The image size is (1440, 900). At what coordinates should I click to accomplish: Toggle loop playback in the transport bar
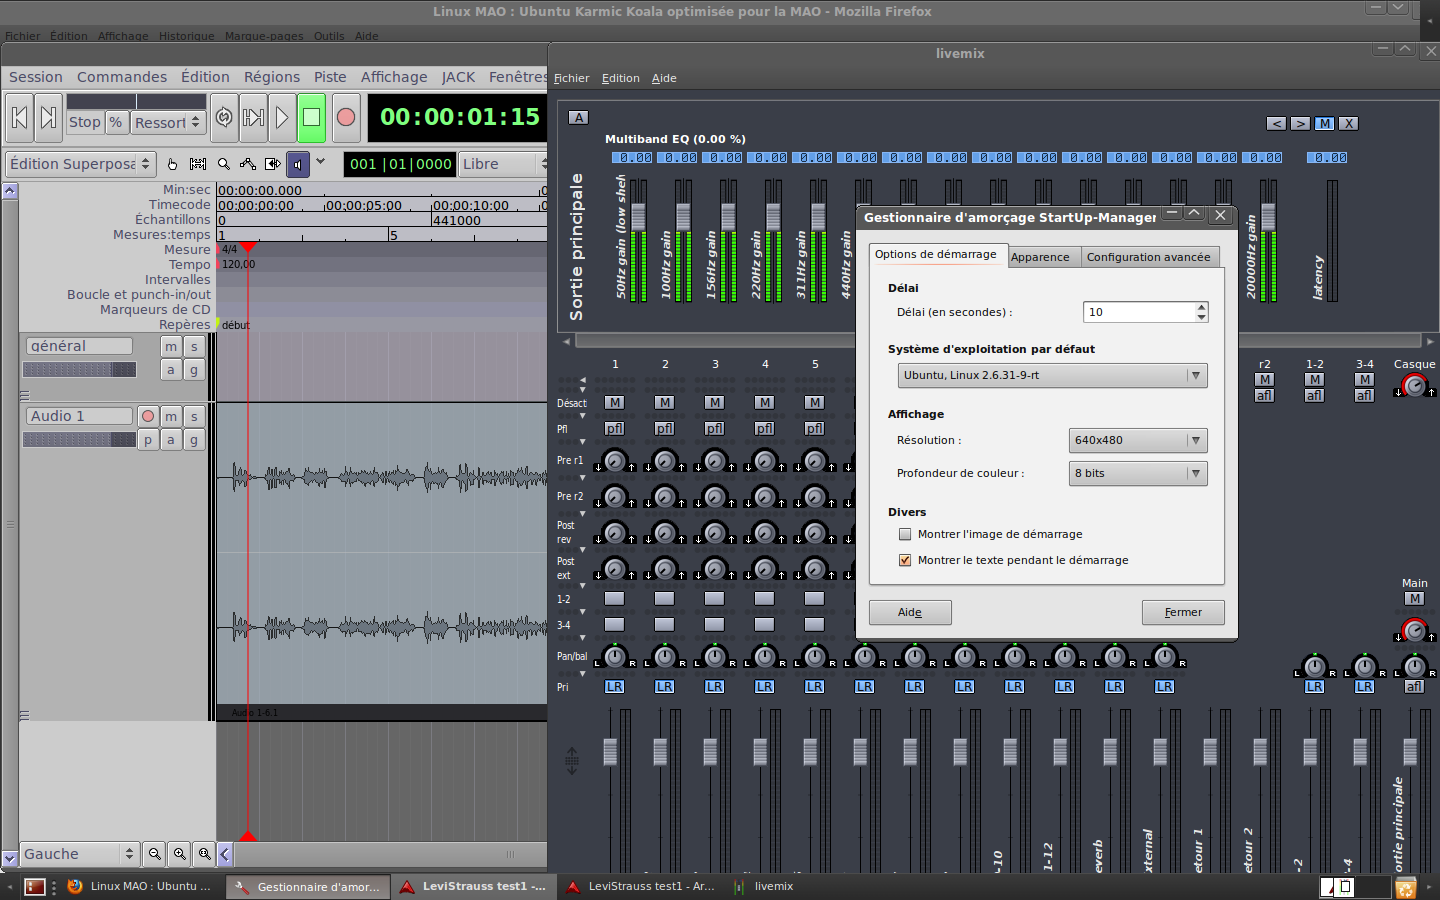[224, 118]
